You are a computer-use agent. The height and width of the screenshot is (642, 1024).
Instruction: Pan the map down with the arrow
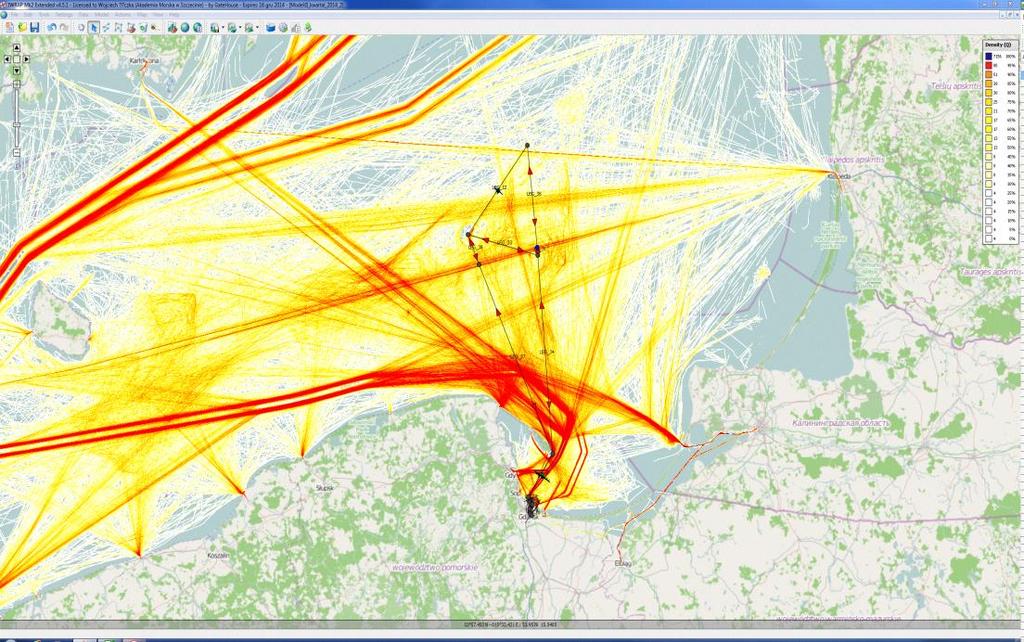point(17,71)
